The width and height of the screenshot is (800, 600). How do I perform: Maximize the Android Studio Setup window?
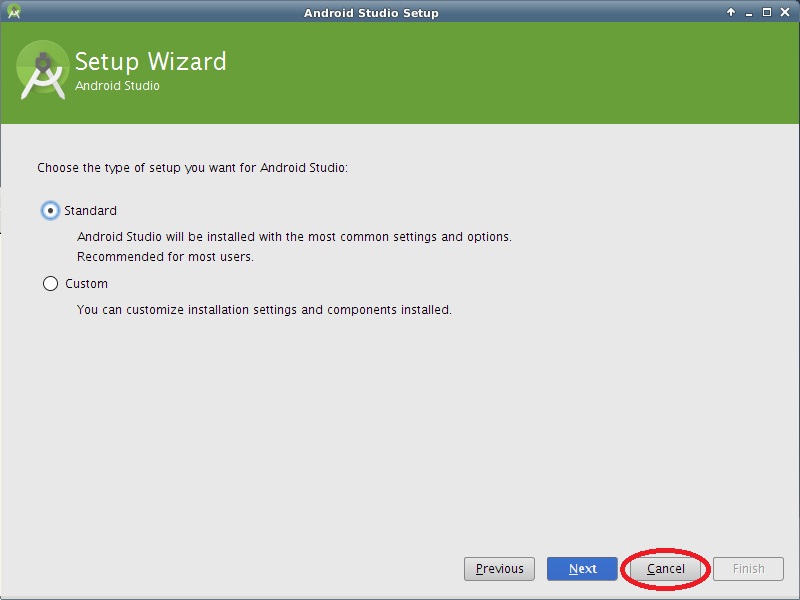click(767, 12)
